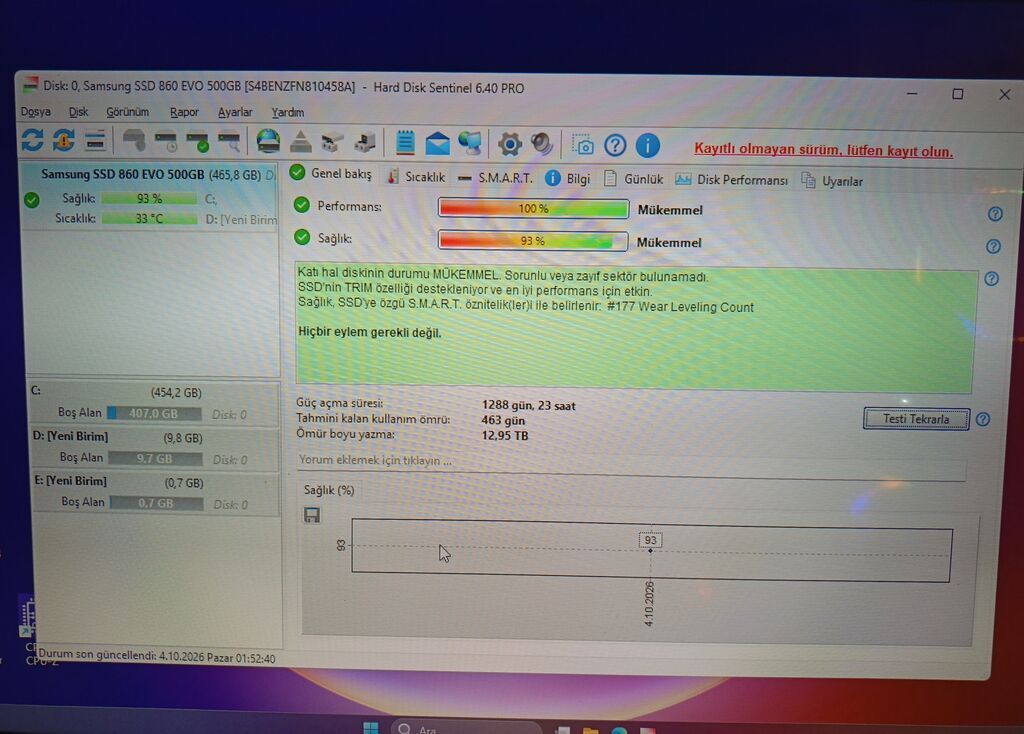Viewport: 1024px width, 734px height.
Task: Select the E: [Yeni Birim] partition row
Action: (156, 493)
